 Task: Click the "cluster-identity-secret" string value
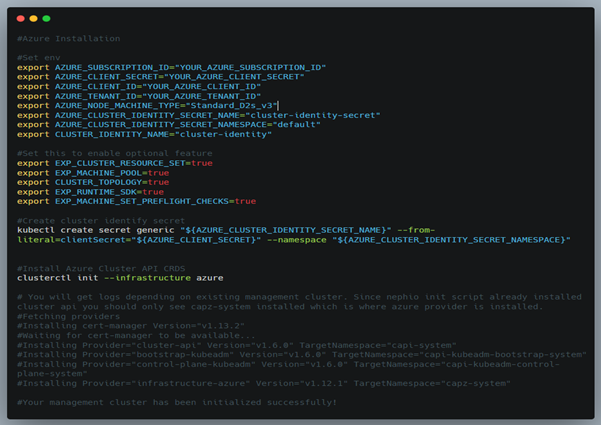(x=313, y=115)
